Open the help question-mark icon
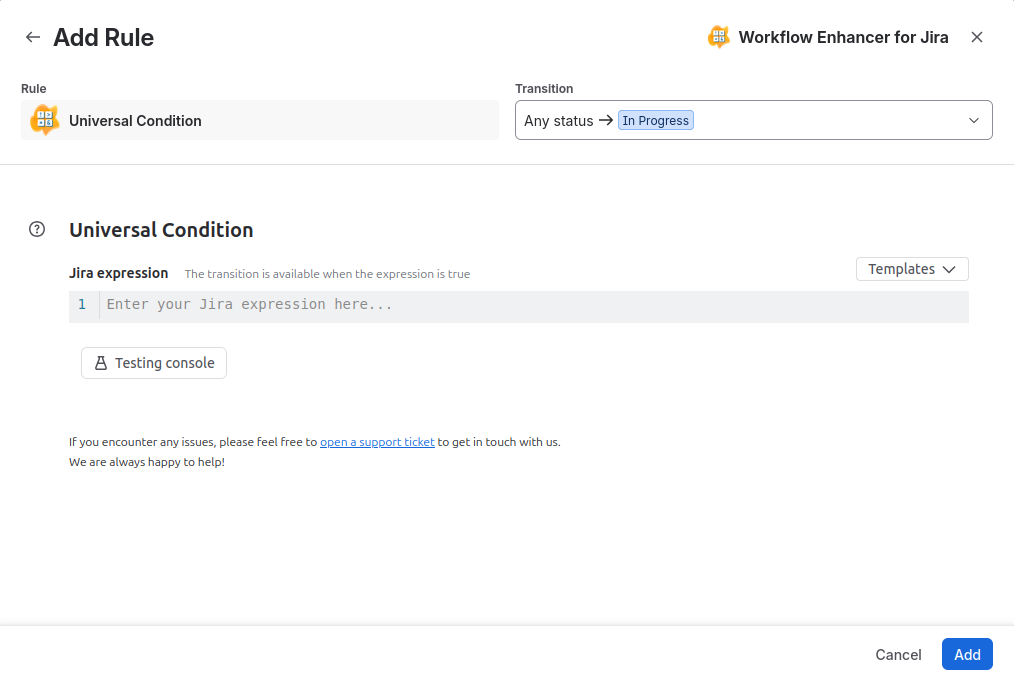This screenshot has width=1014, height=676. [37, 229]
